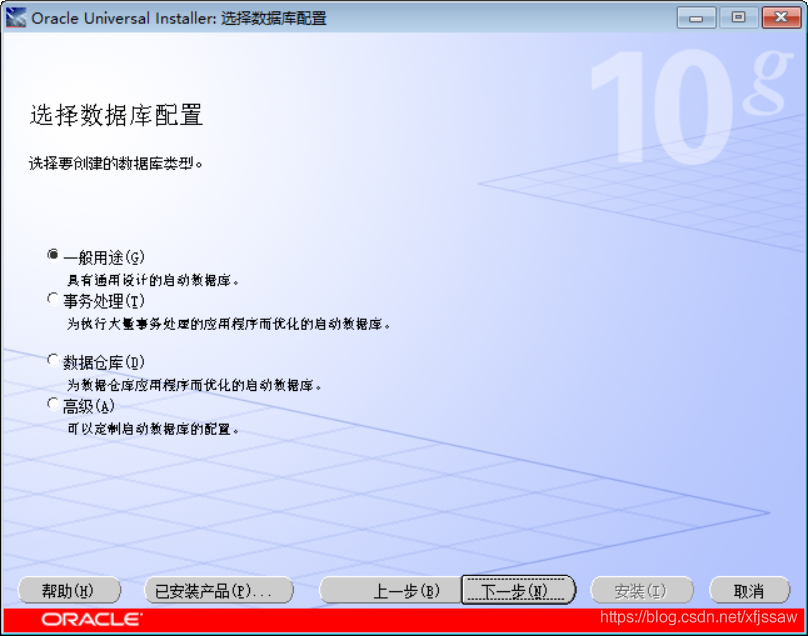Minimize the installer window
The image size is (808, 636).
coord(696,18)
